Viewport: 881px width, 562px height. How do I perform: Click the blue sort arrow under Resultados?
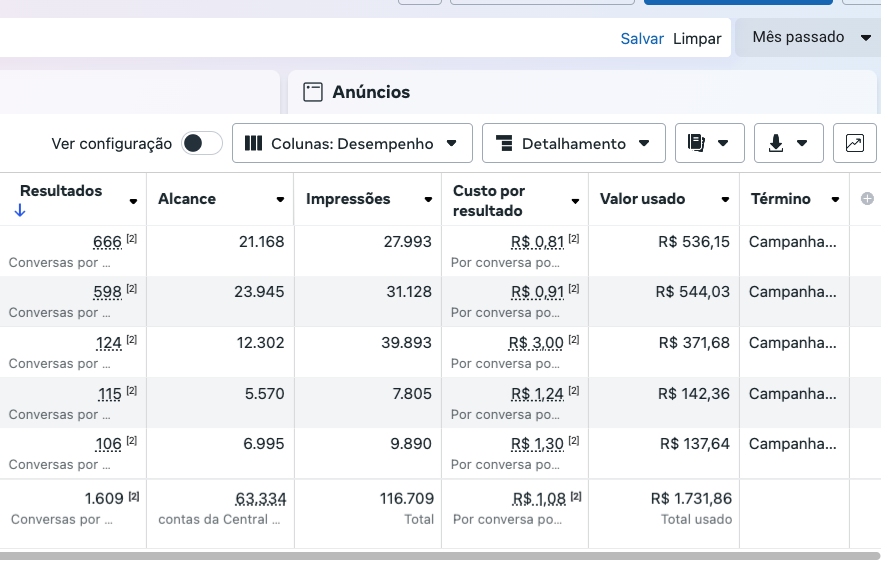coord(20,210)
